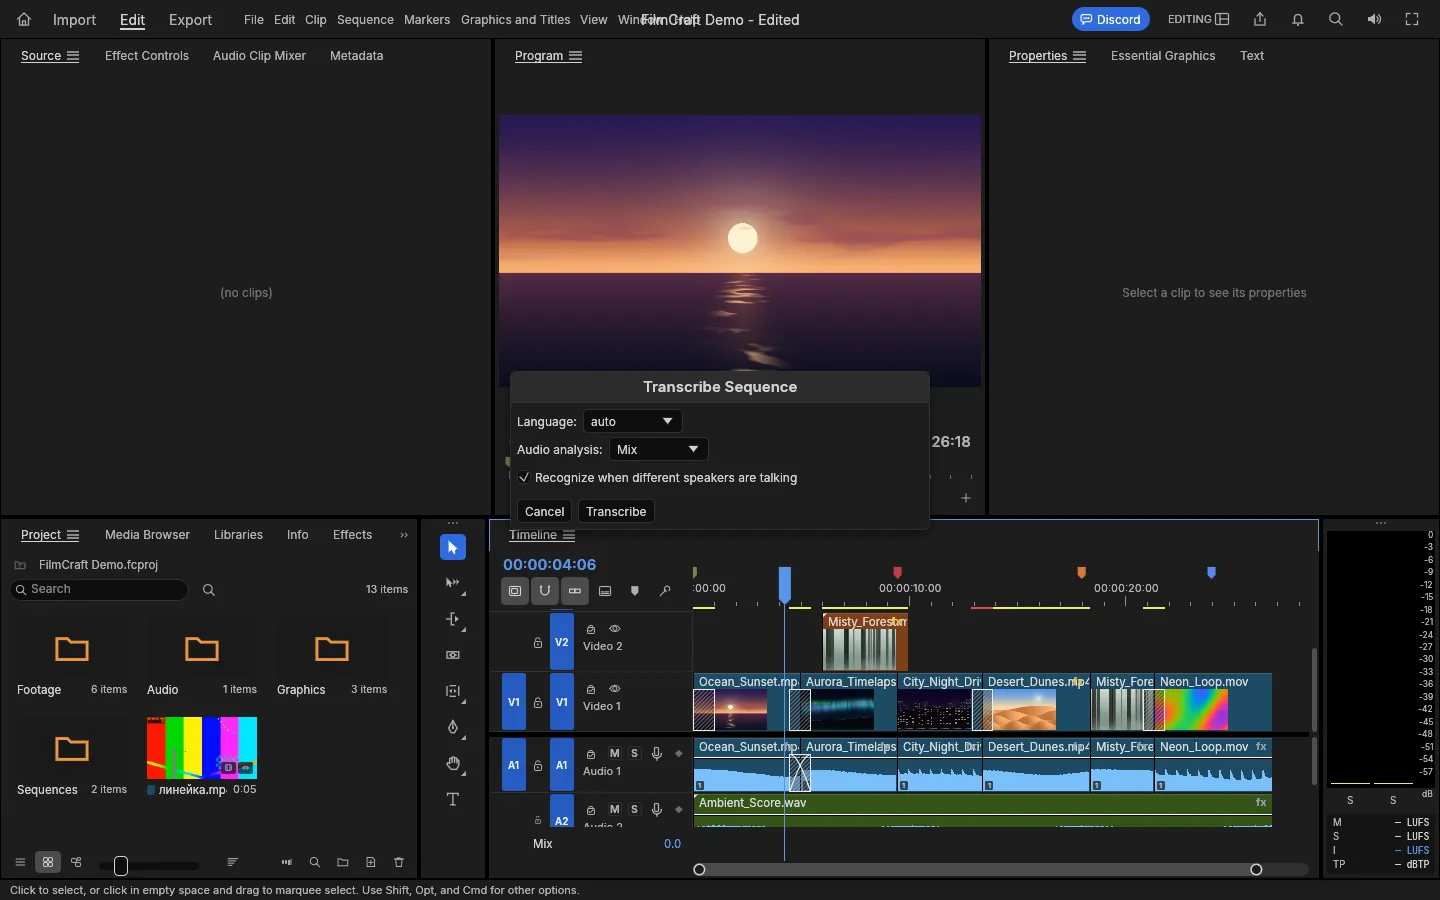This screenshot has height=900, width=1440.
Task: Click the project panel trash icon
Action: click(x=399, y=862)
